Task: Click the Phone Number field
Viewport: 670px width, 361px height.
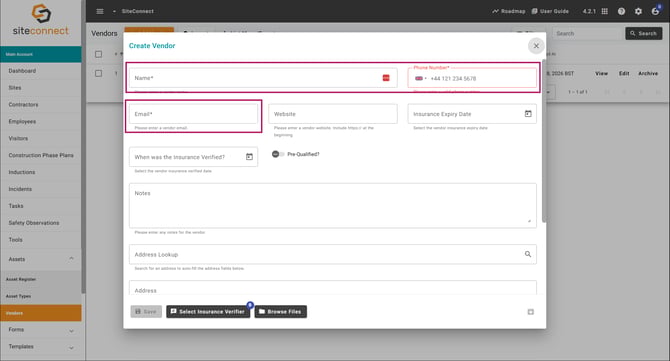Action: pyautogui.click(x=472, y=78)
